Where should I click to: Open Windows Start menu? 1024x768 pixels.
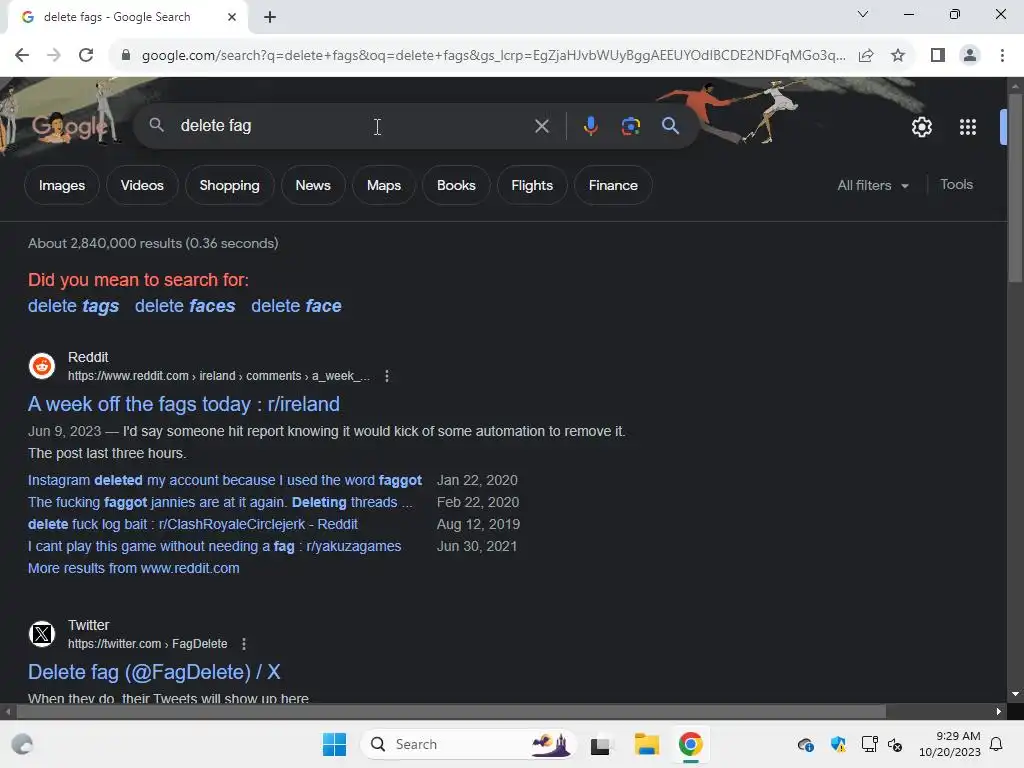pyautogui.click(x=334, y=744)
